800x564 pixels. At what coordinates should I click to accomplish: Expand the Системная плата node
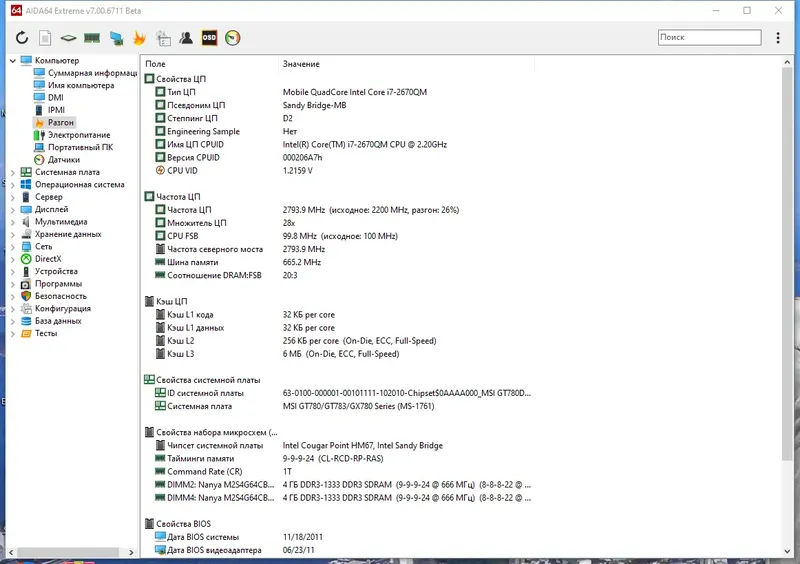click(13, 173)
